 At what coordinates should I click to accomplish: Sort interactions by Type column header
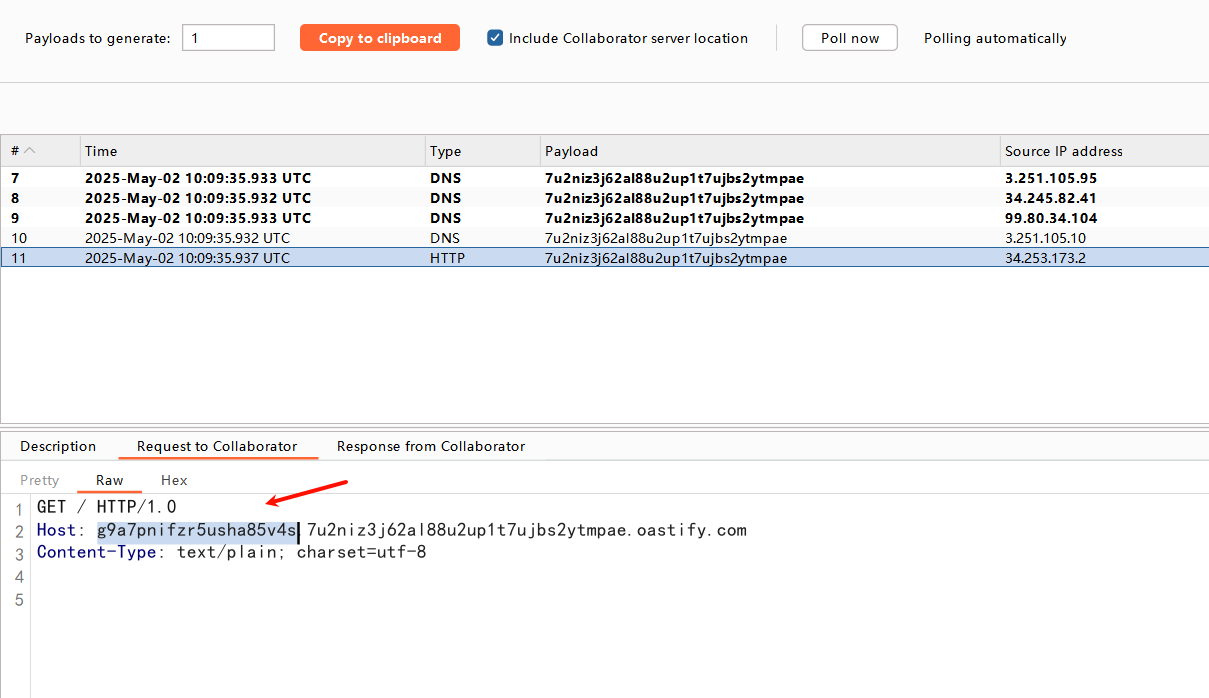coord(445,151)
